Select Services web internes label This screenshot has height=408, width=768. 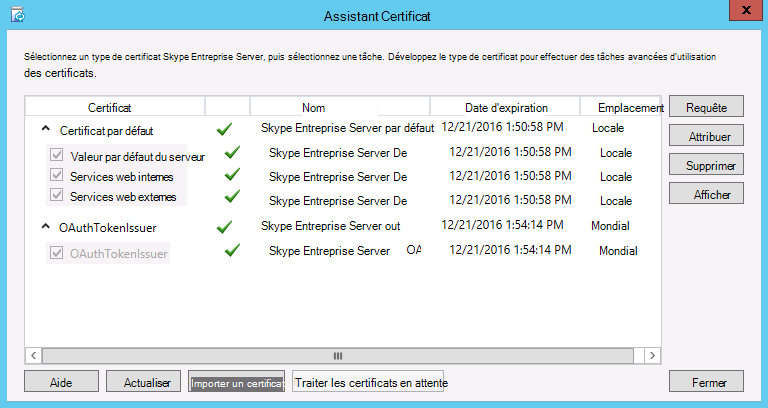tap(121, 176)
